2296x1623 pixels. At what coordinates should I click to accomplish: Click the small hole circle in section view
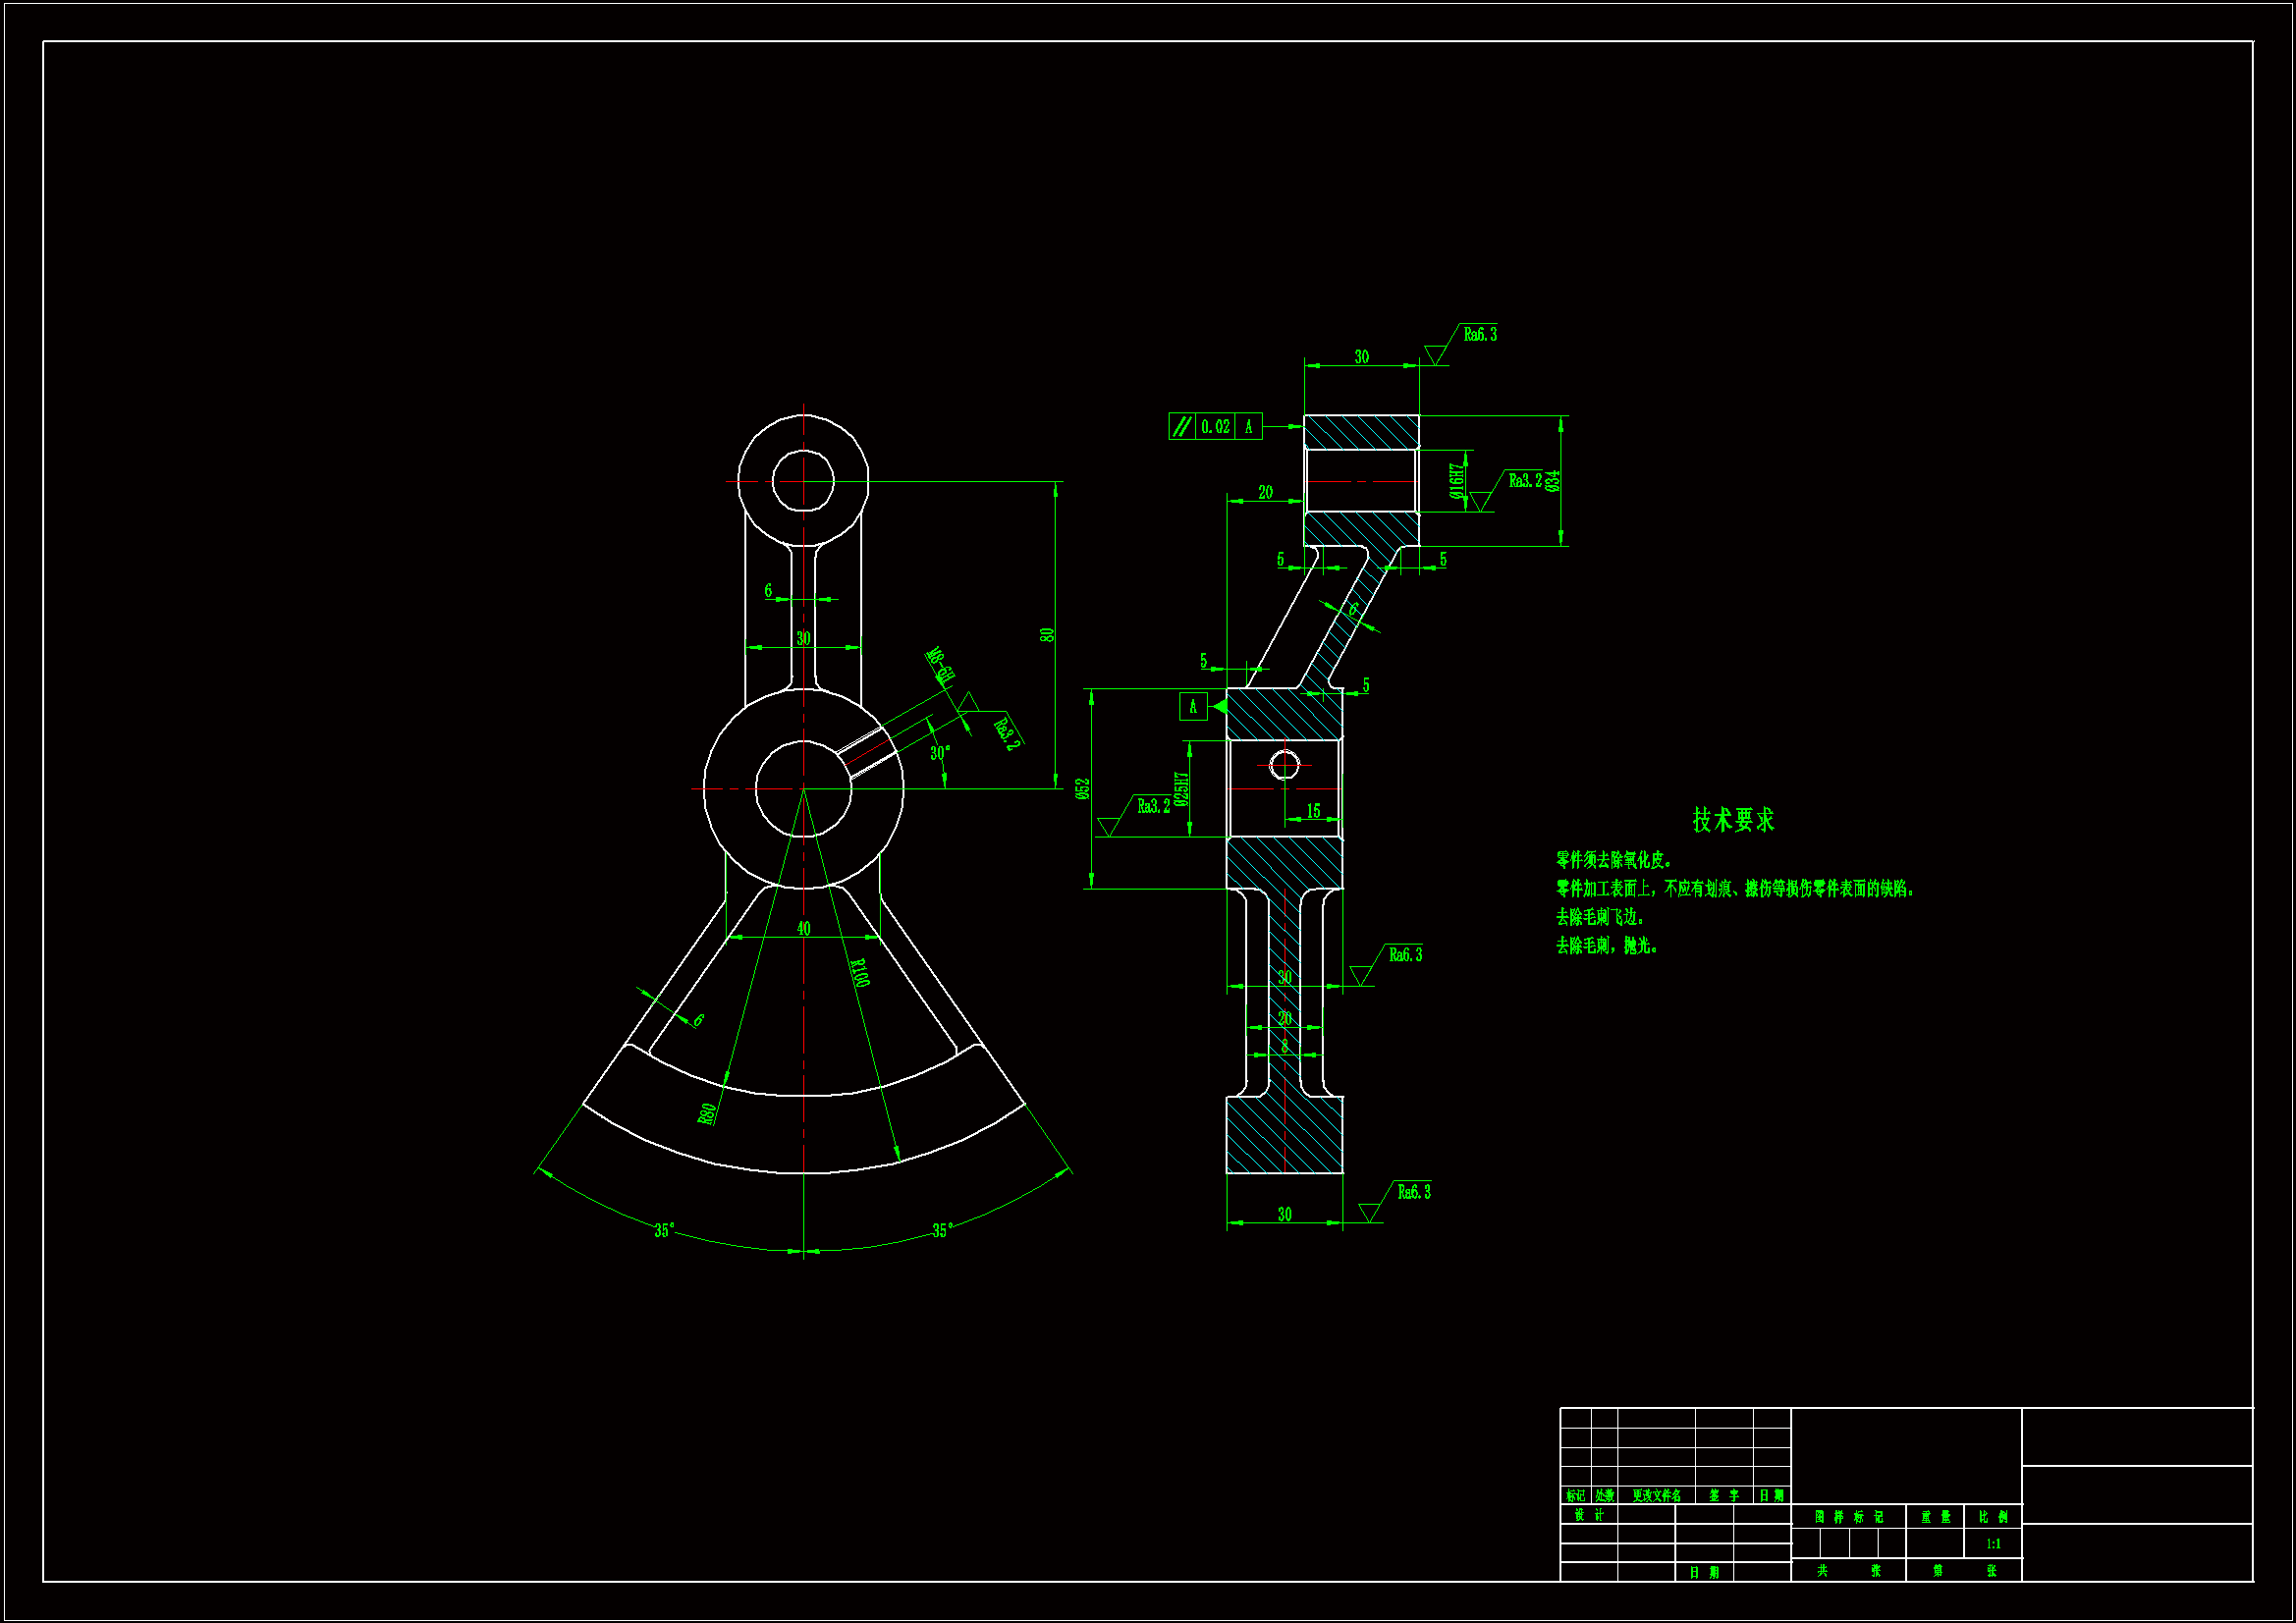point(1284,766)
